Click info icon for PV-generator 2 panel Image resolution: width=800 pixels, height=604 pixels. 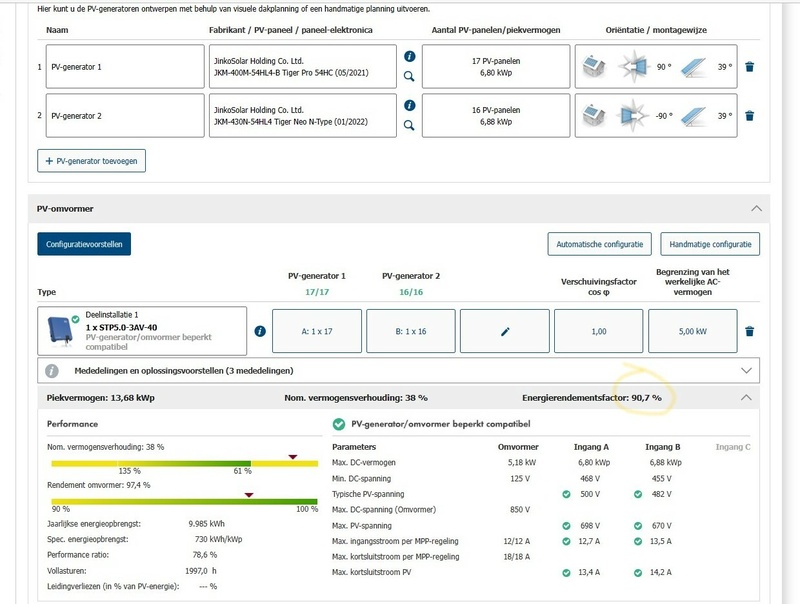click(409, 105)
